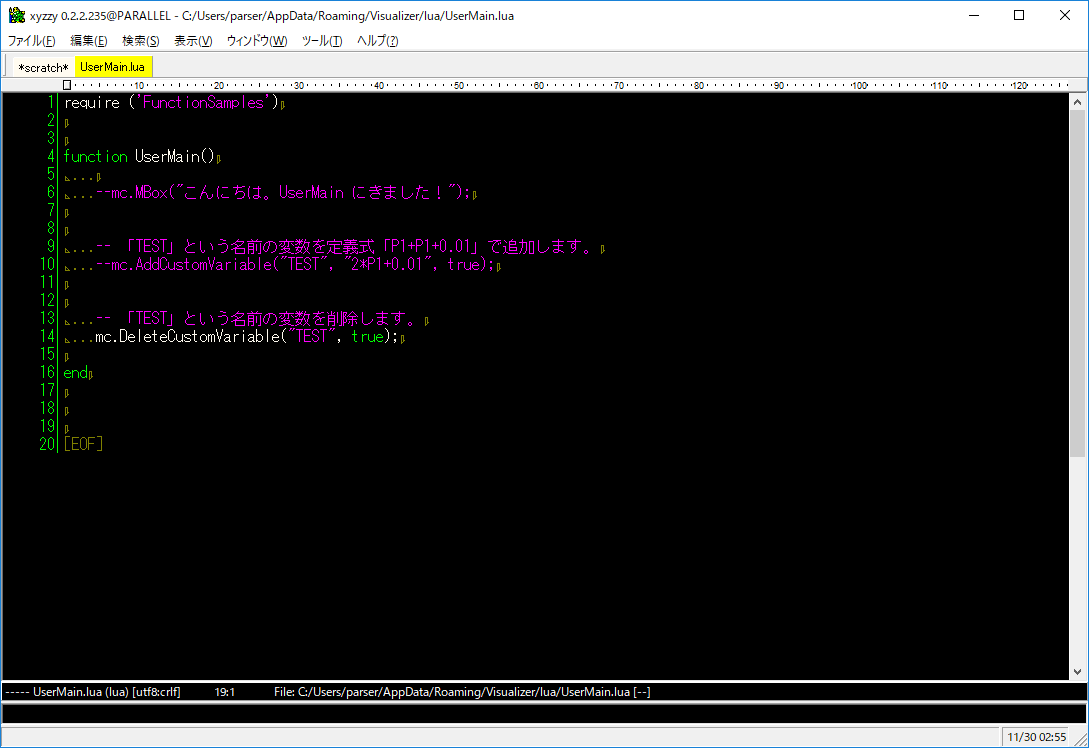The width and height of the screenshot is (1089, 748).
Task: Switch to the *scratch* buffer tab
Action: [x=43, y=67]
